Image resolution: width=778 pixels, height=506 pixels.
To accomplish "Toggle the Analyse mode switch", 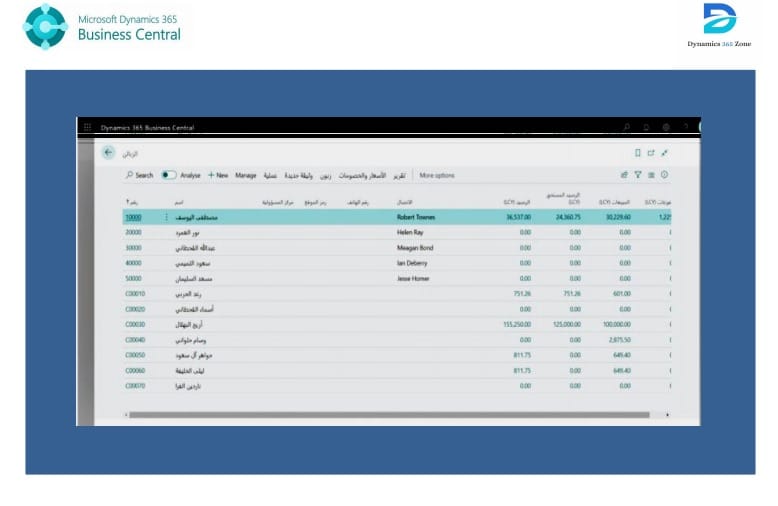I will coord(169,175).
